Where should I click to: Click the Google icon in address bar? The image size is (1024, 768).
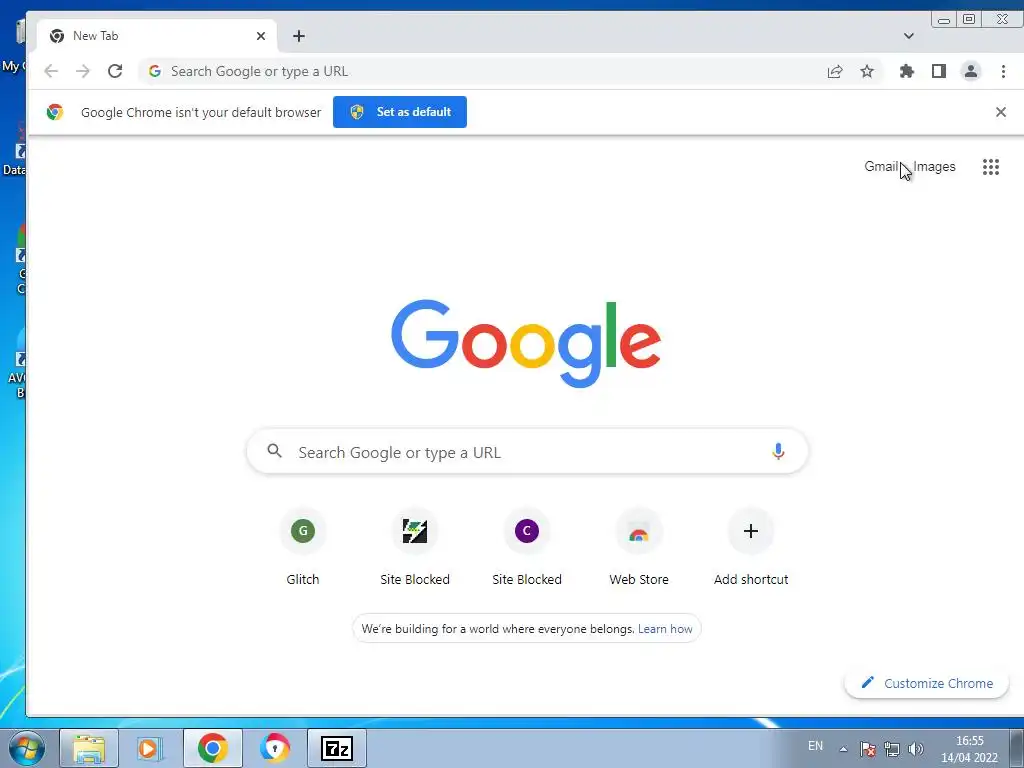155,71
